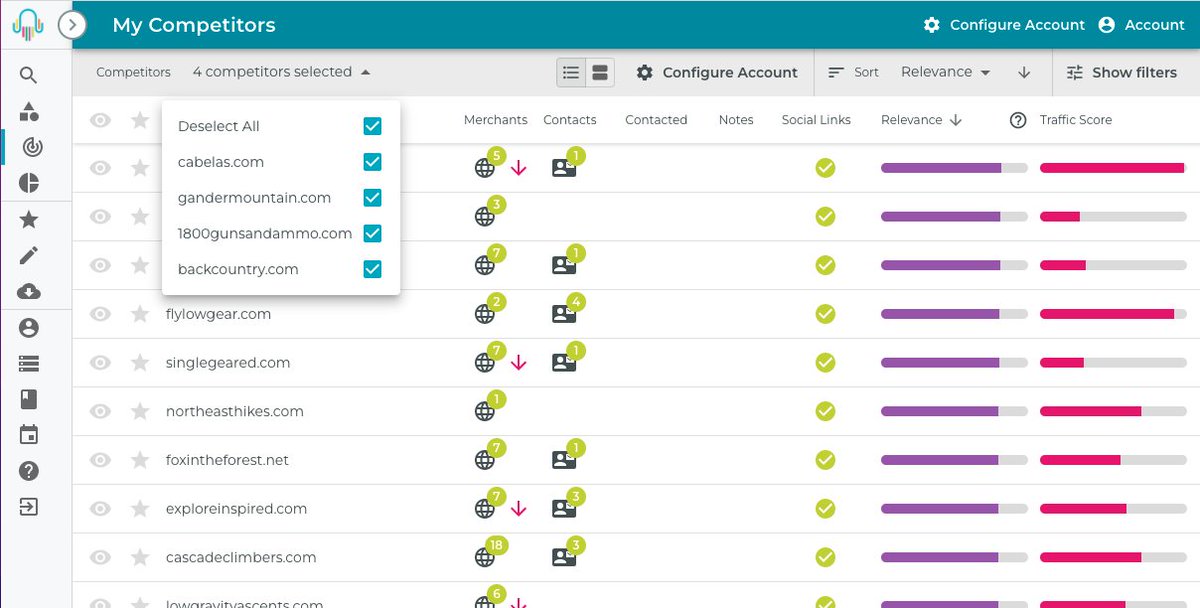Screen dimensions: 1200x608
Task: Click the Competitors label in toolbar
Action: (133, 72)
